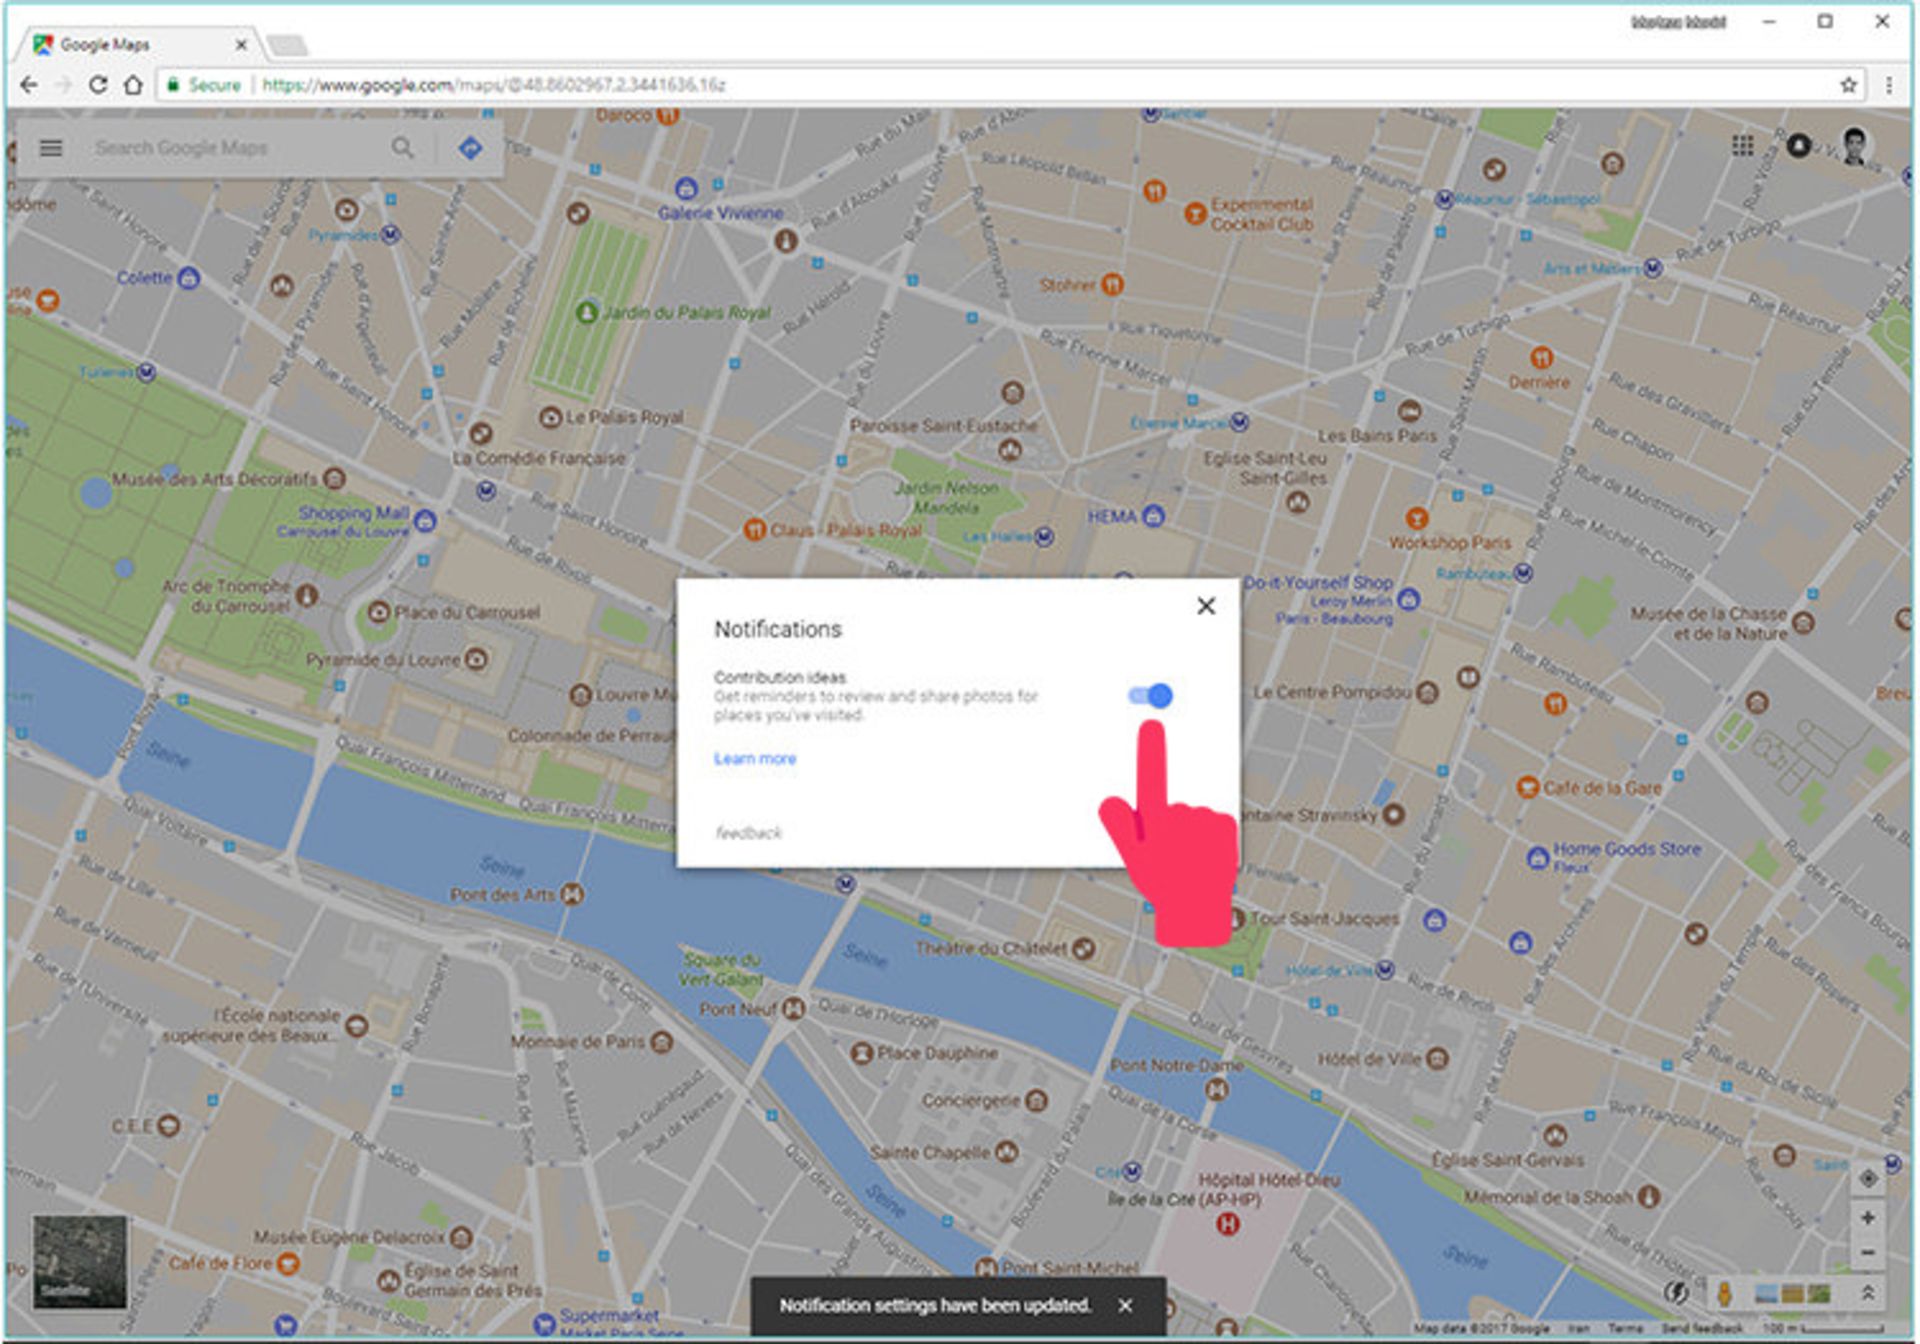Select Jardin du Palais Royal park marker
This screenshot has width=1920, height=1344.
[587, 313]
